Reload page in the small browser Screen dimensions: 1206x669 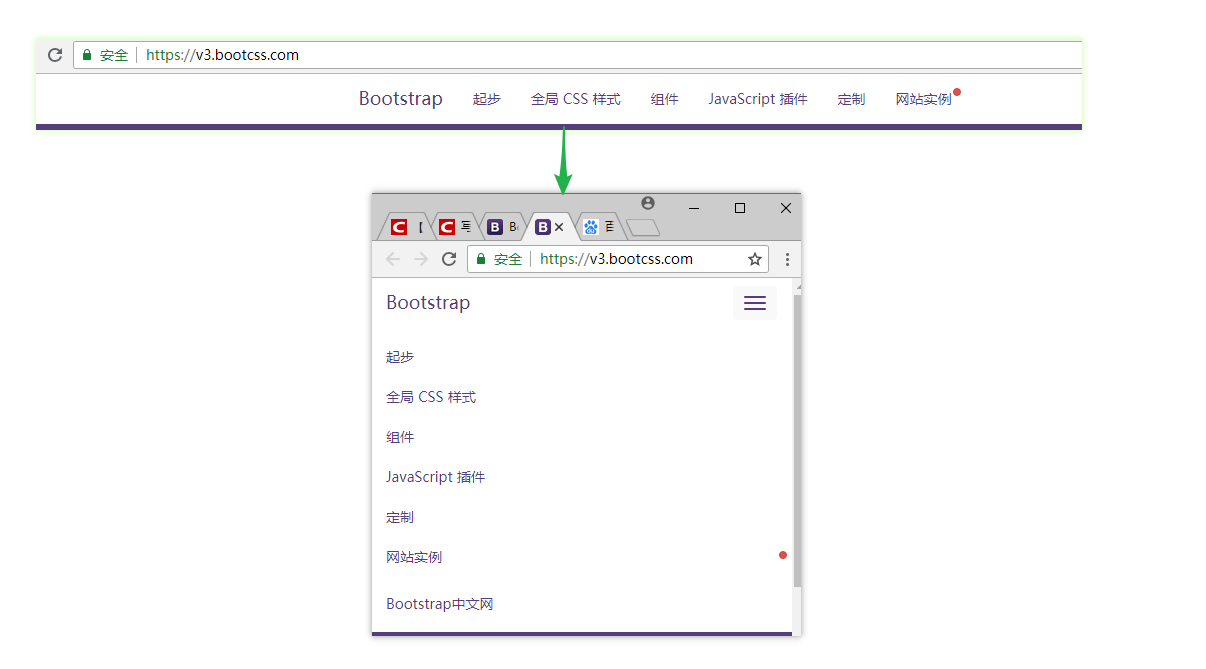449,259
